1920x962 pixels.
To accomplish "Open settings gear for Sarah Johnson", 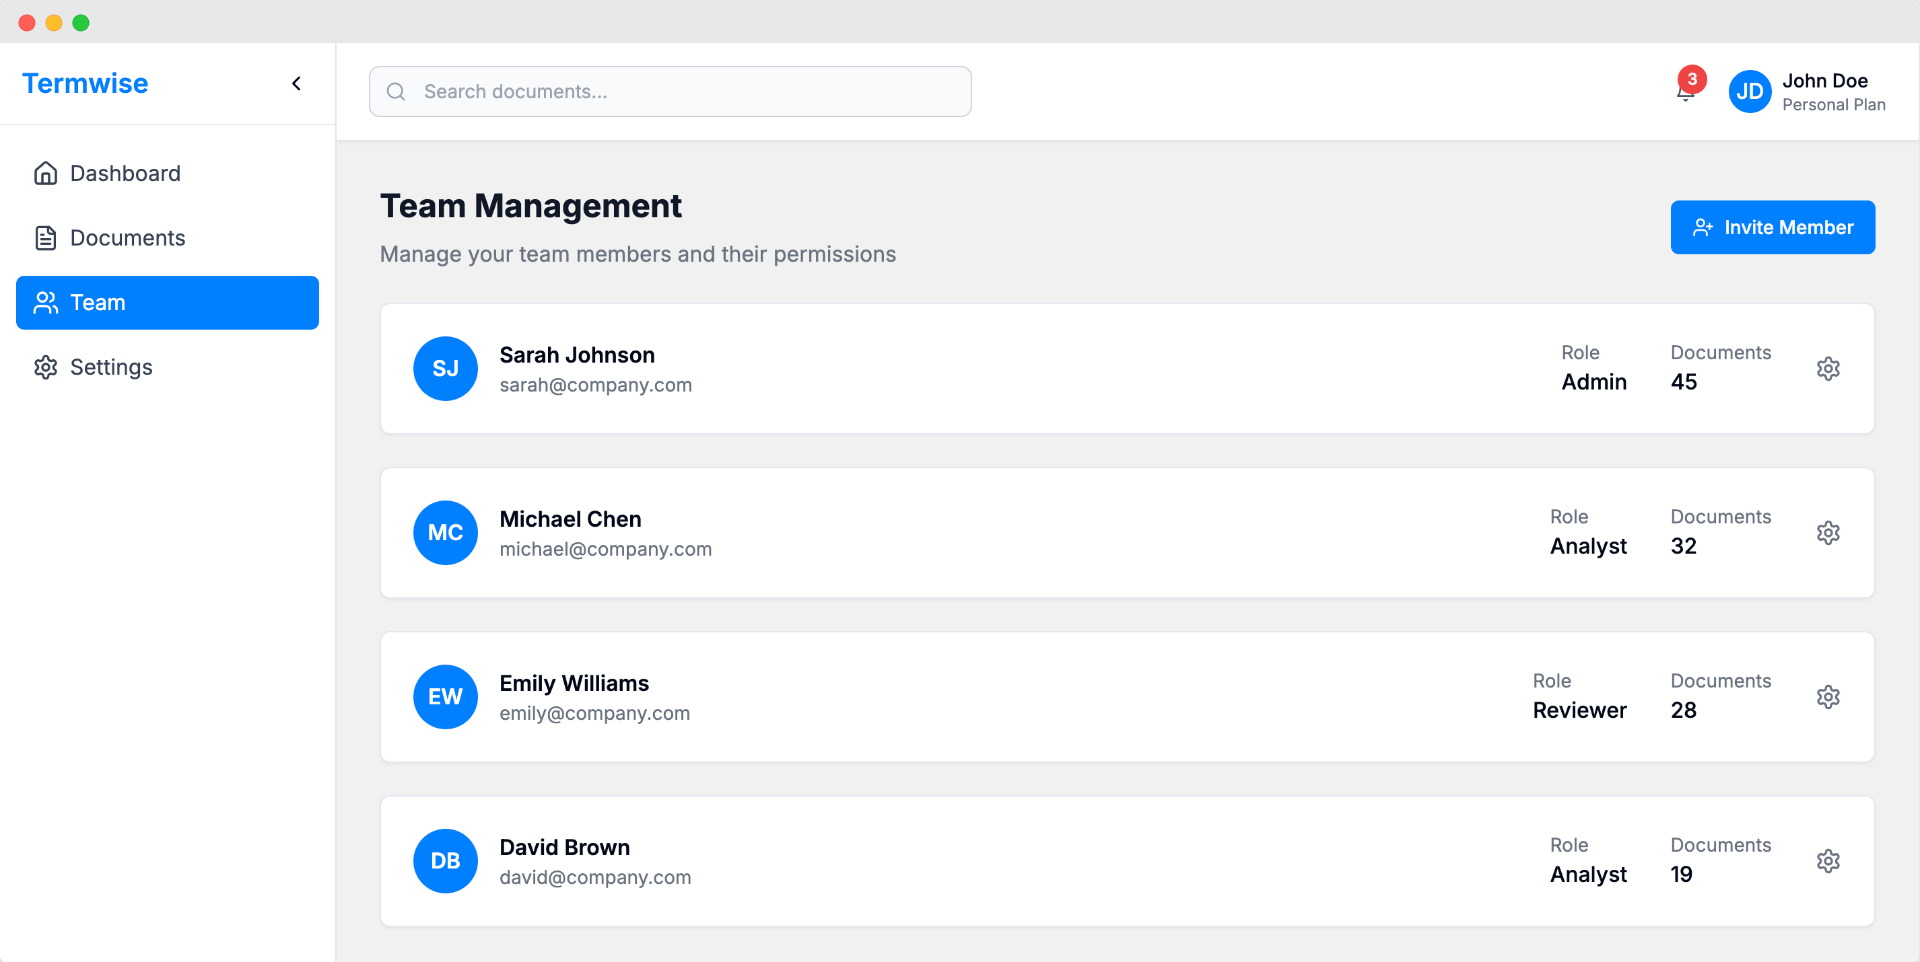I will 1828,368.
